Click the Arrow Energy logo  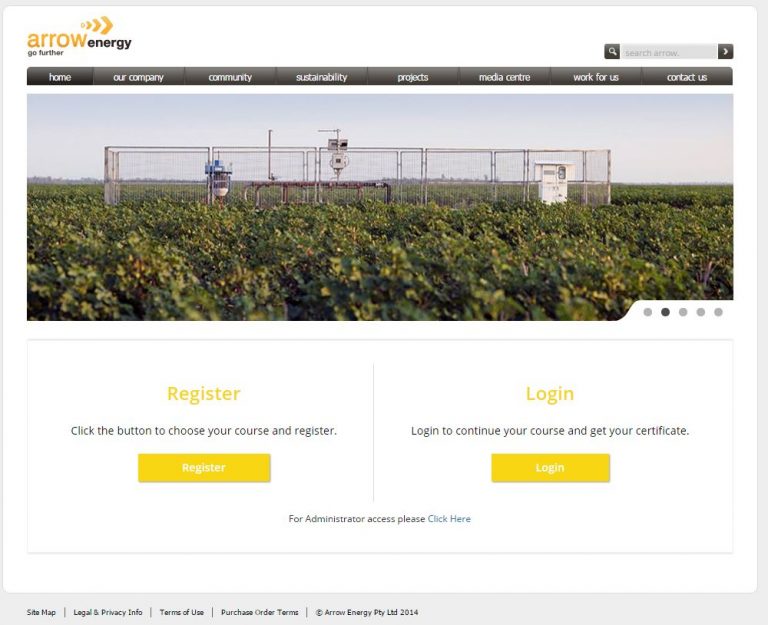(79, 37)
